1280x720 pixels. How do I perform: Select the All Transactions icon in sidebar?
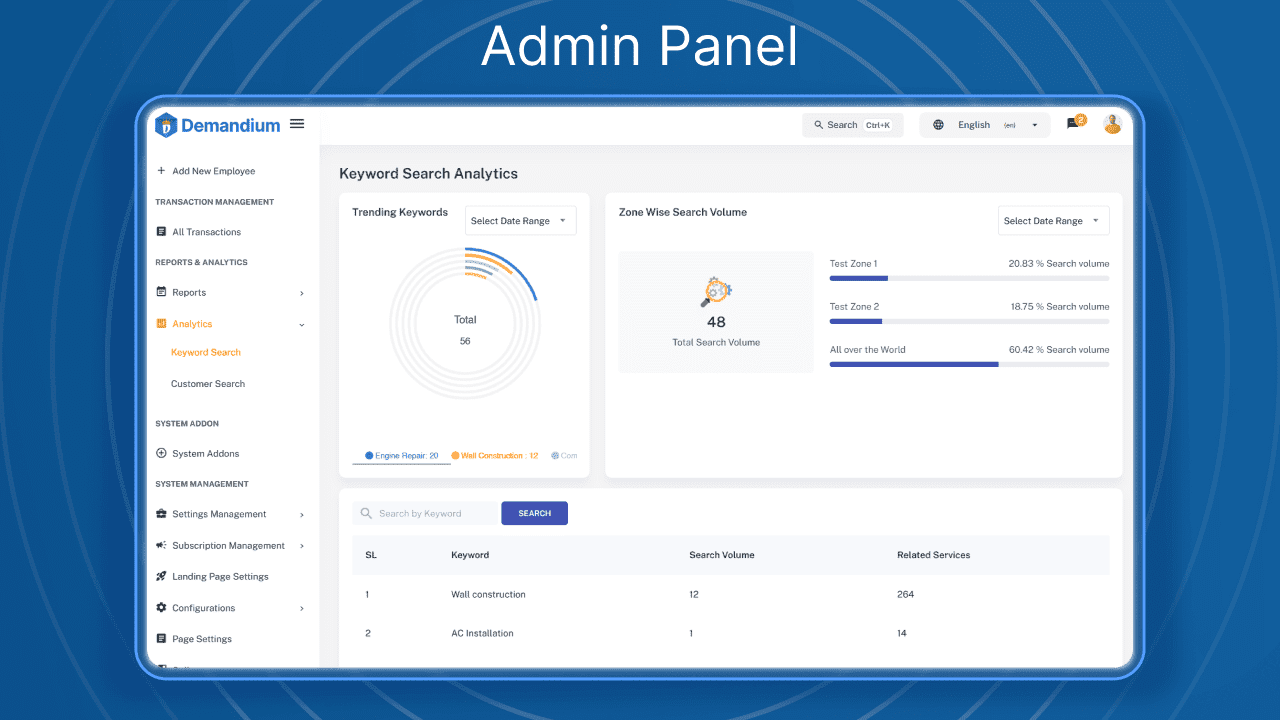pos(161,231)
